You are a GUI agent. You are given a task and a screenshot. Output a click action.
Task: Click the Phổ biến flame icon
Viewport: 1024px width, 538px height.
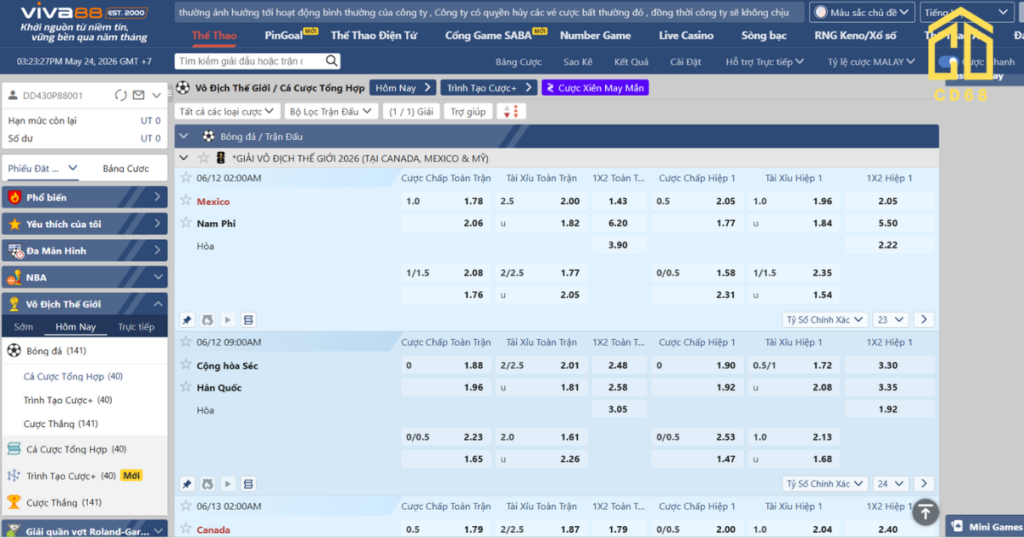pos(14,197)
